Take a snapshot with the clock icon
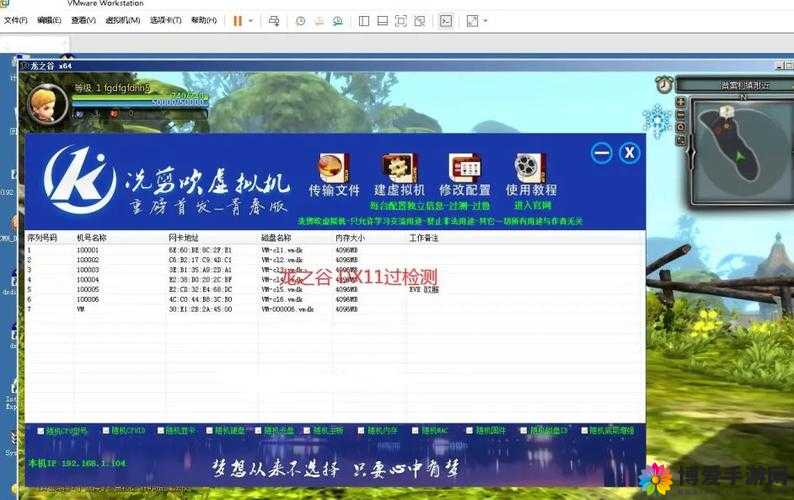The height and width of the screenshot is (500, 794). (300, 21)
